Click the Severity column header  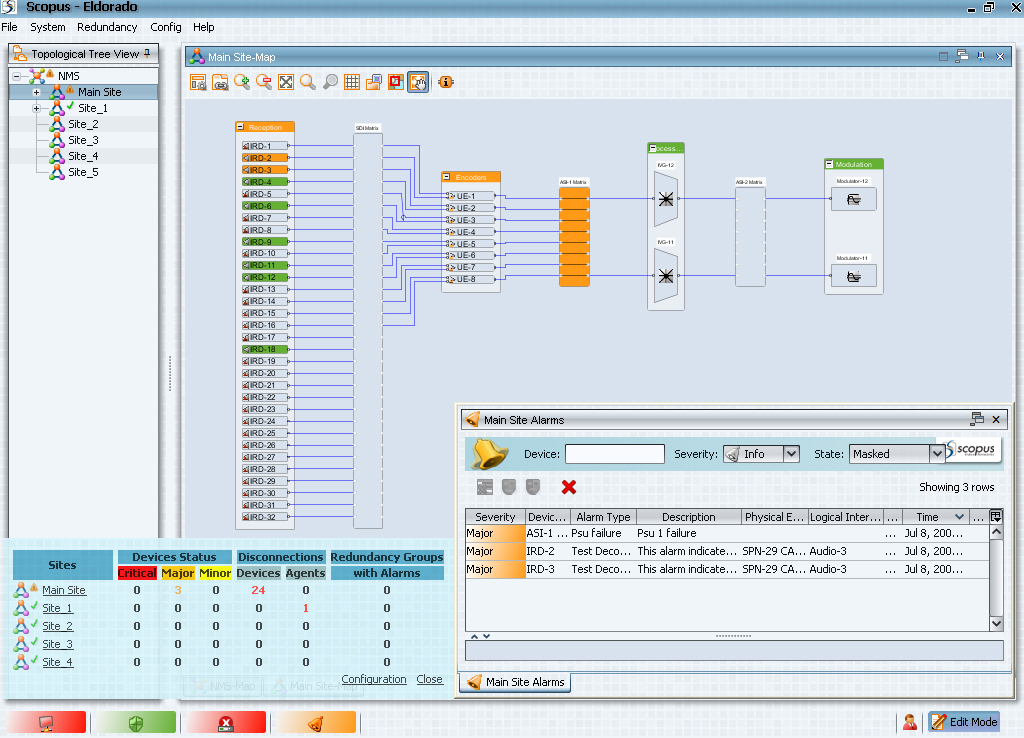pyautogui.click(x=495, y=517)
